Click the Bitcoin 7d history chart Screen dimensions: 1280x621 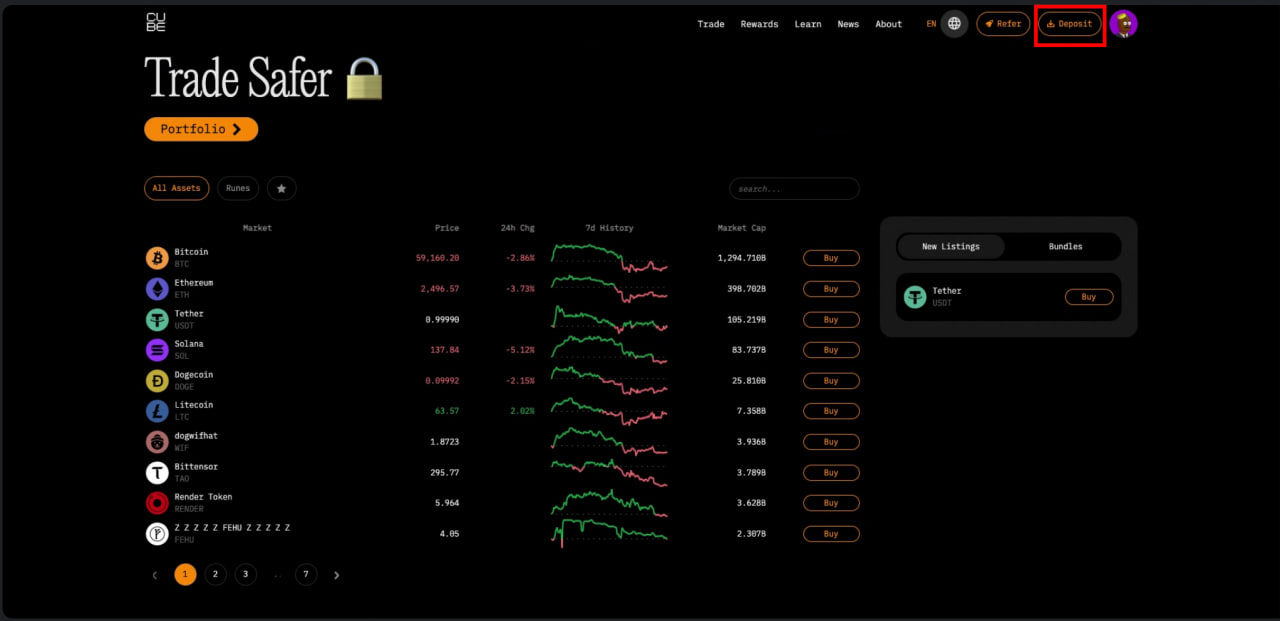(x=609, y=258)
